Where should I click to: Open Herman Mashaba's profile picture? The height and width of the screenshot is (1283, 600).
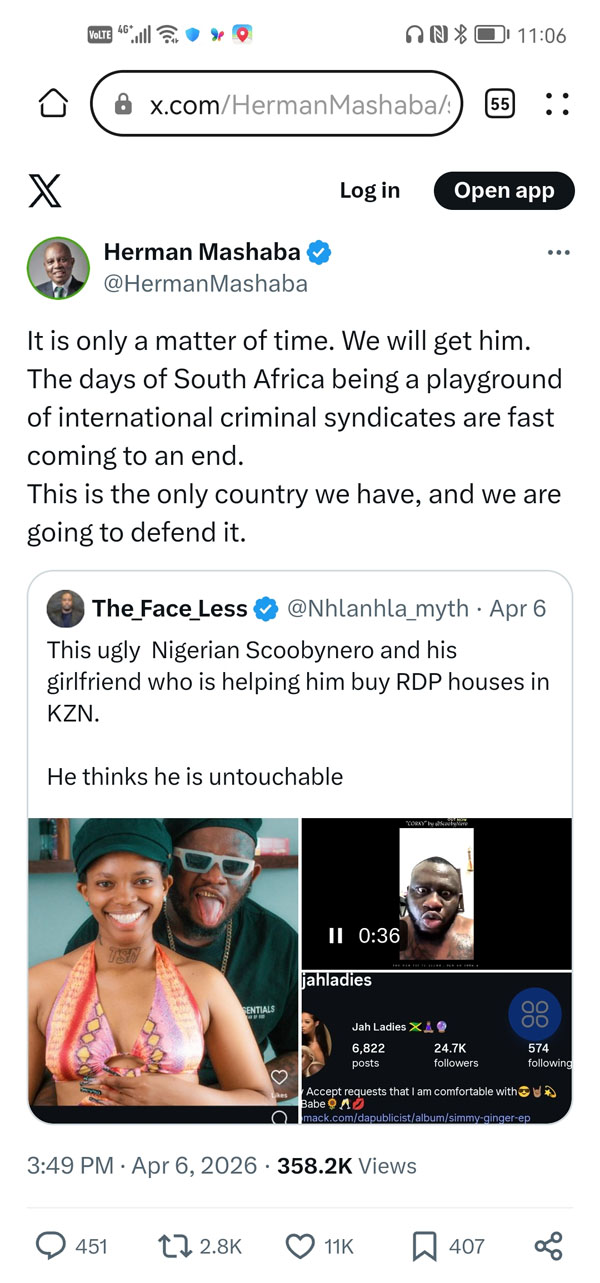tap(56, 268)
